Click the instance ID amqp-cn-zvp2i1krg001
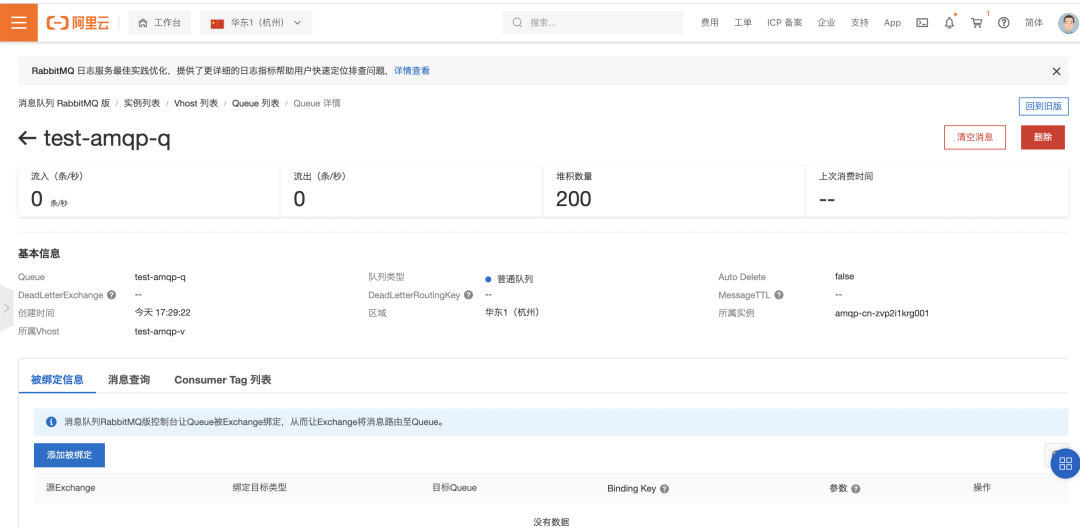Image resolution: width=1080 pixels, height=527 pixels. click(x=882, y=313)
